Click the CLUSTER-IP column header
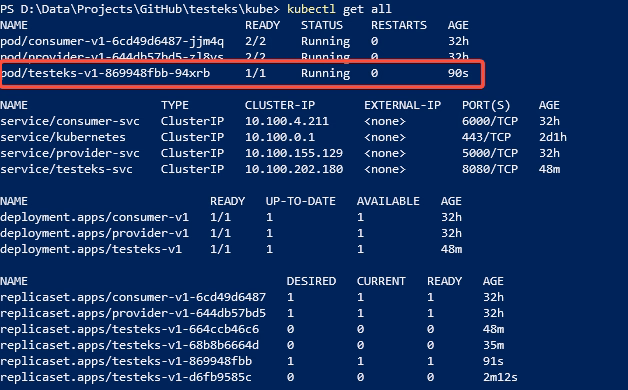628x390 pixels. click(280, 105)
